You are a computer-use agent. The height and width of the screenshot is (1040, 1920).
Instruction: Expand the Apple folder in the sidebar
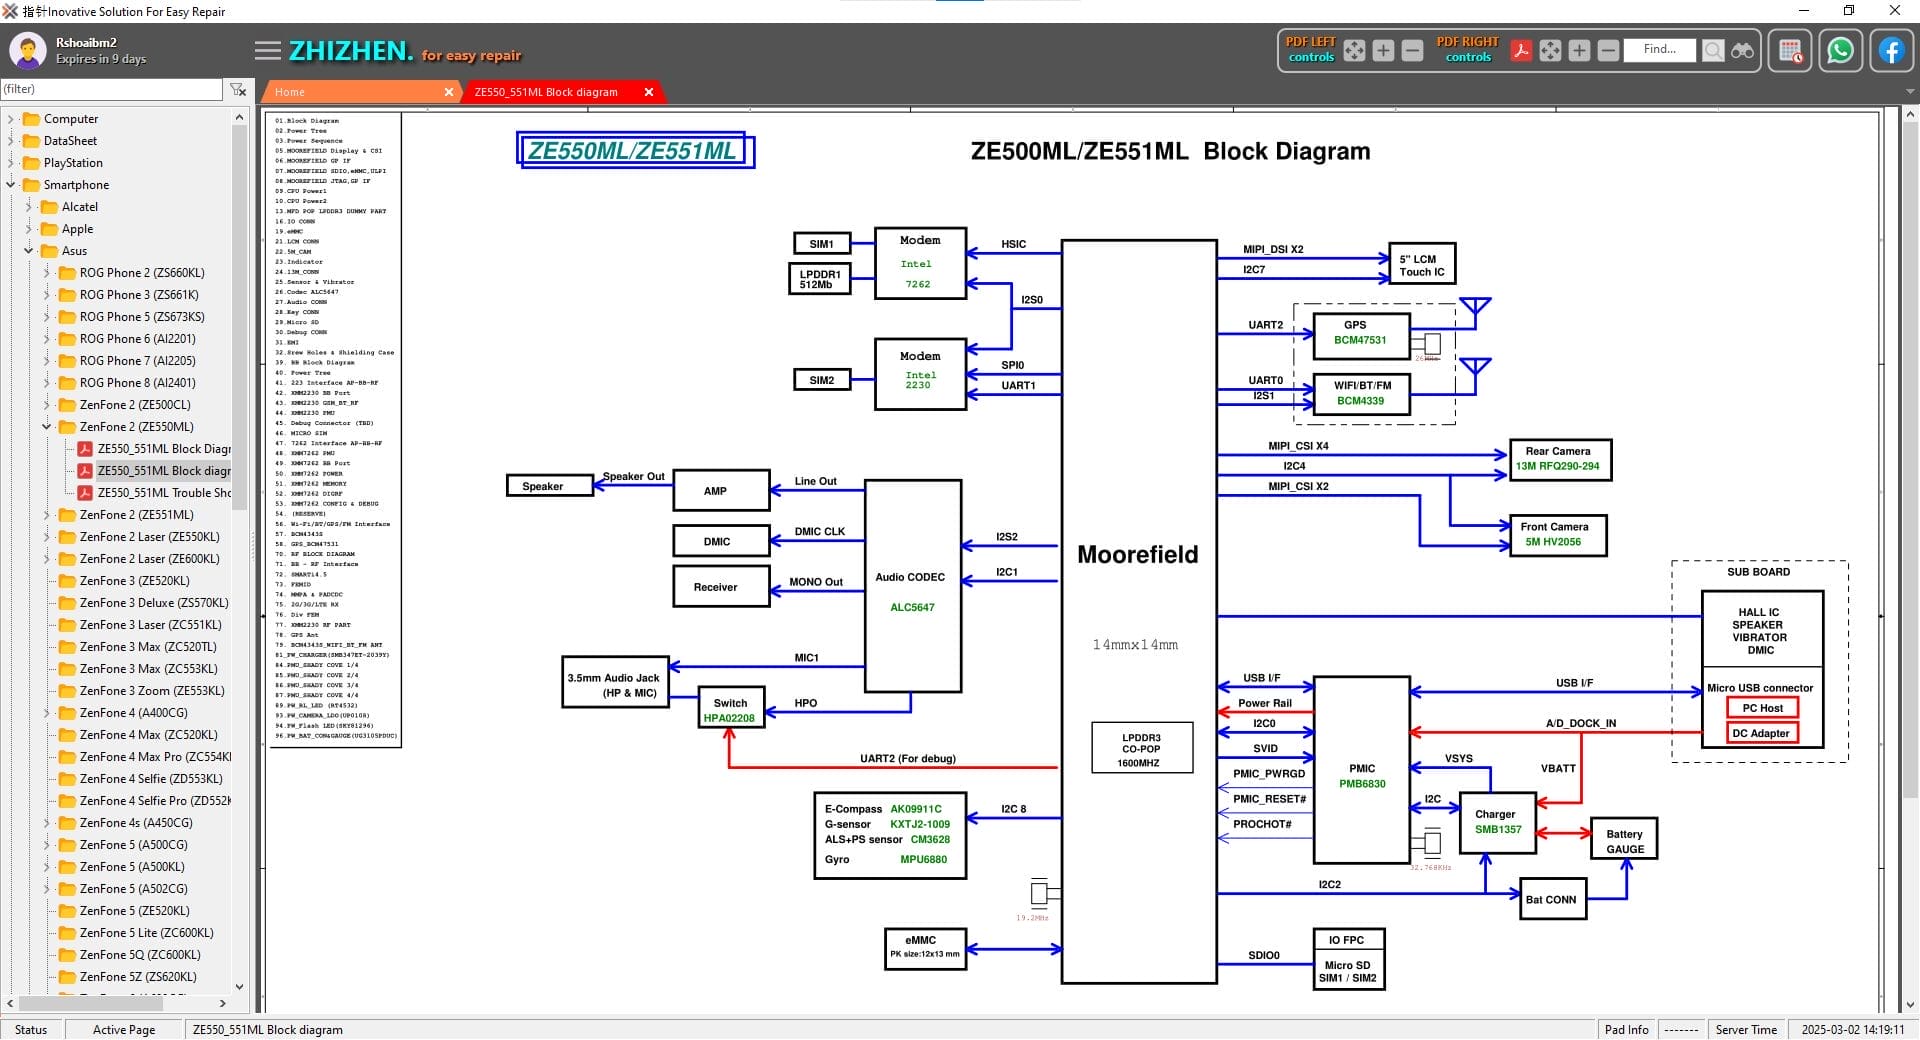click(x=30, y=228)
